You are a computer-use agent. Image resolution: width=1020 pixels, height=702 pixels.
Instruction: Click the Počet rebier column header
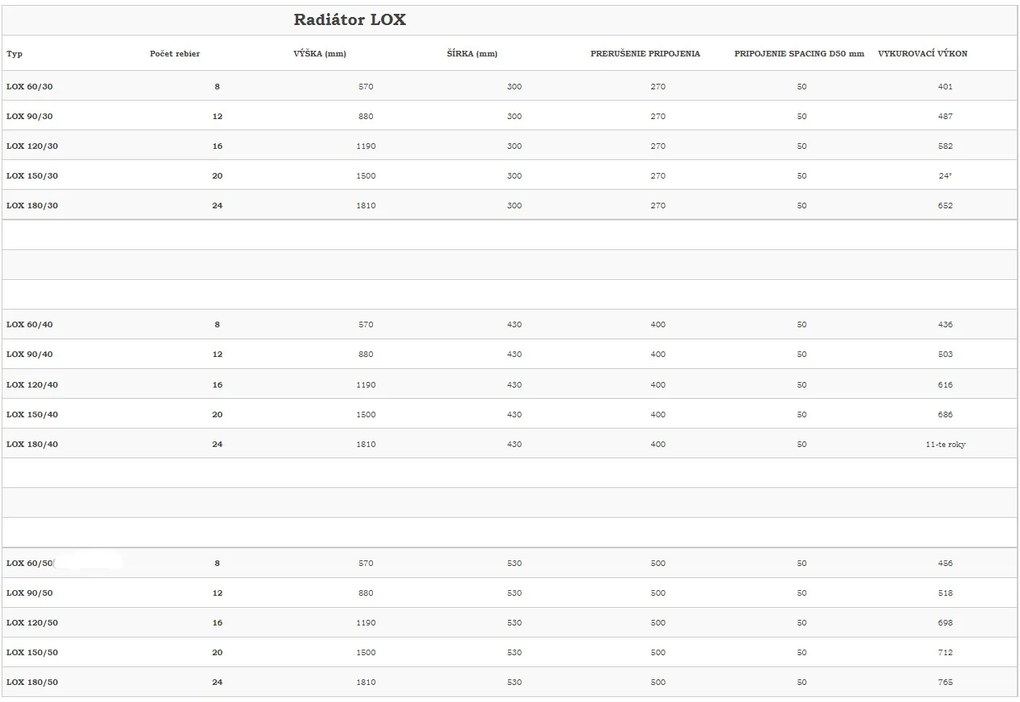[x=174, y=53]
